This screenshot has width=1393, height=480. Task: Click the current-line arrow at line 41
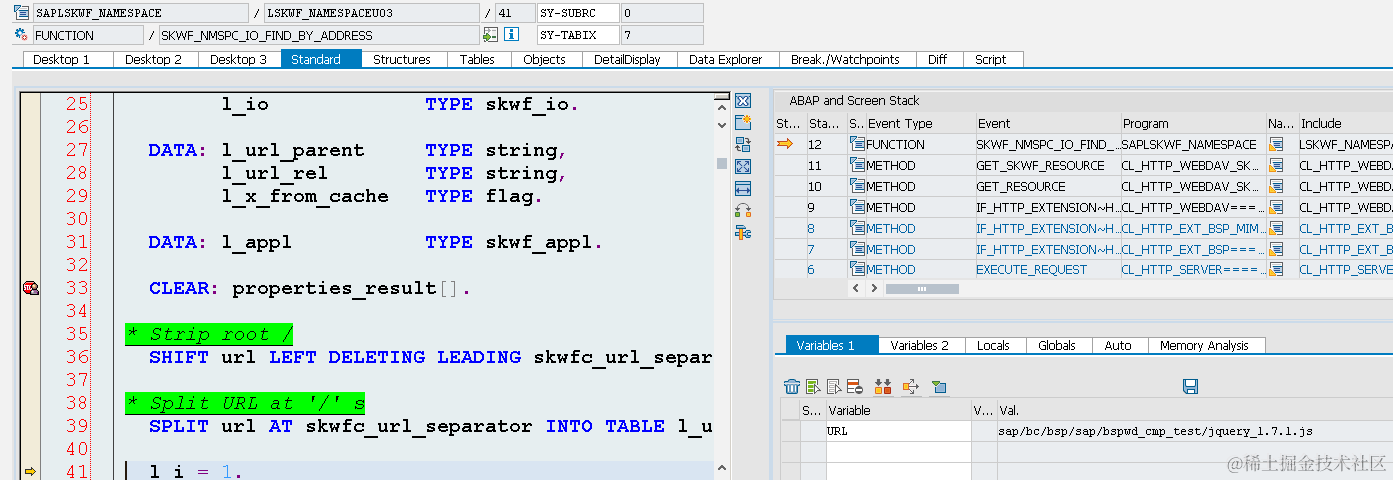click(x=29, y=472)
